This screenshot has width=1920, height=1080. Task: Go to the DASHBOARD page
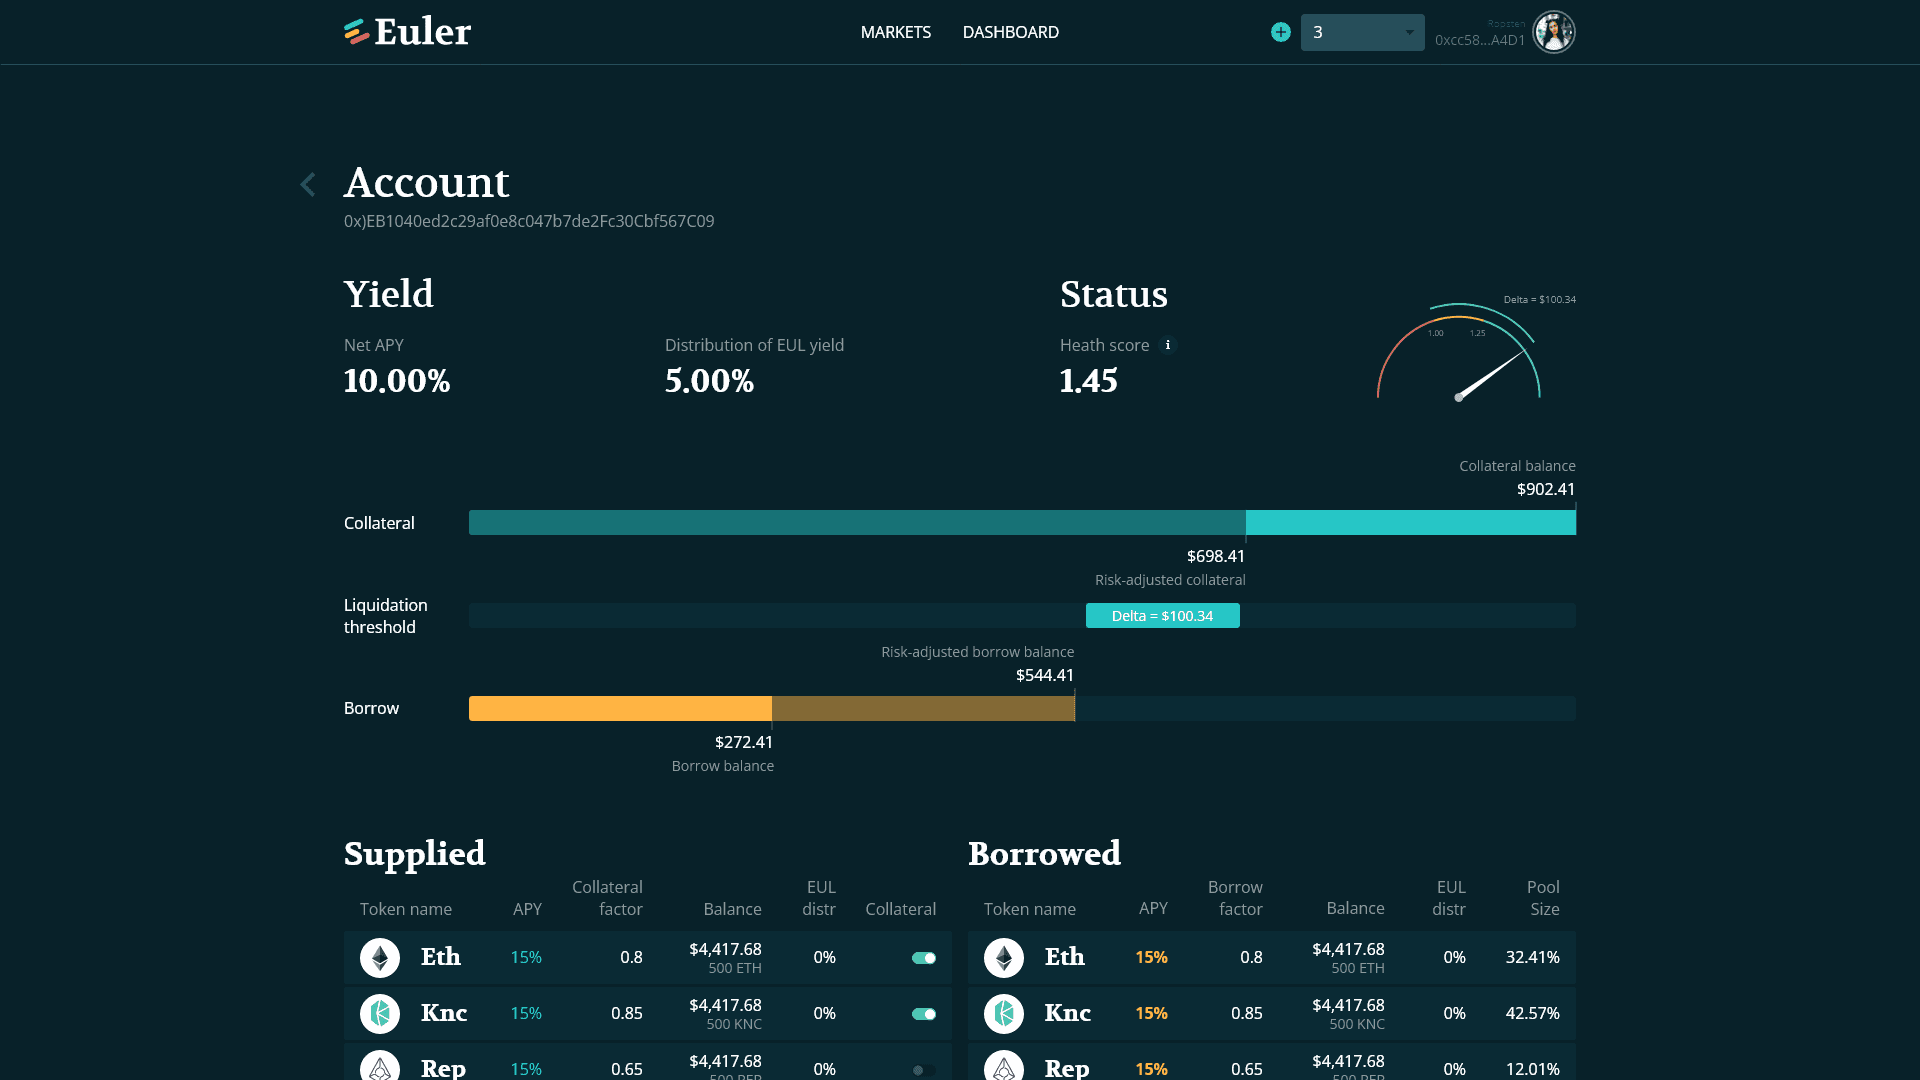click(x=1010, y=32)
